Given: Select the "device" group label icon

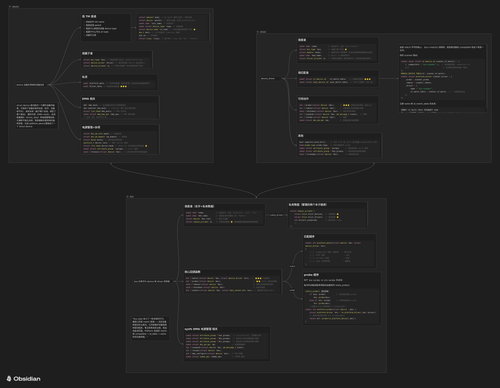Looking at the screenshot, I should pos(10,6).
